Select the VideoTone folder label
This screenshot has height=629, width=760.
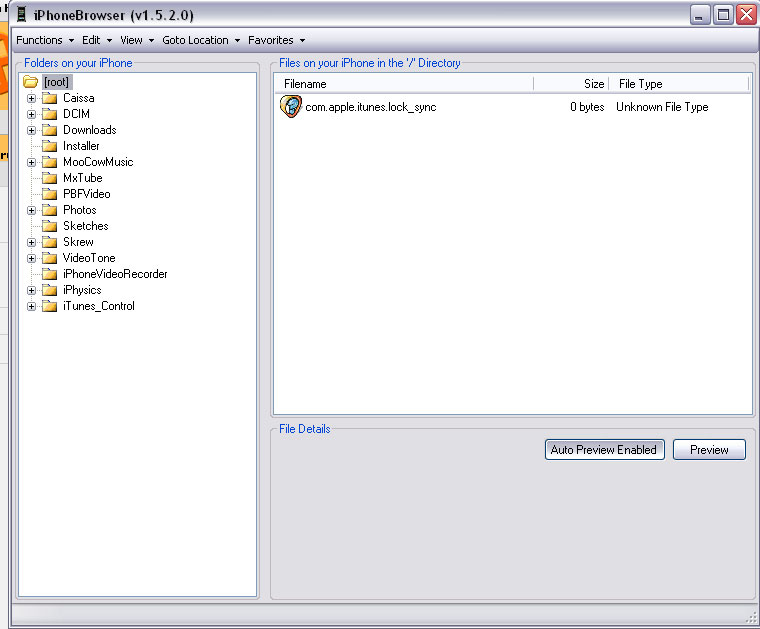tap(89, 258)
